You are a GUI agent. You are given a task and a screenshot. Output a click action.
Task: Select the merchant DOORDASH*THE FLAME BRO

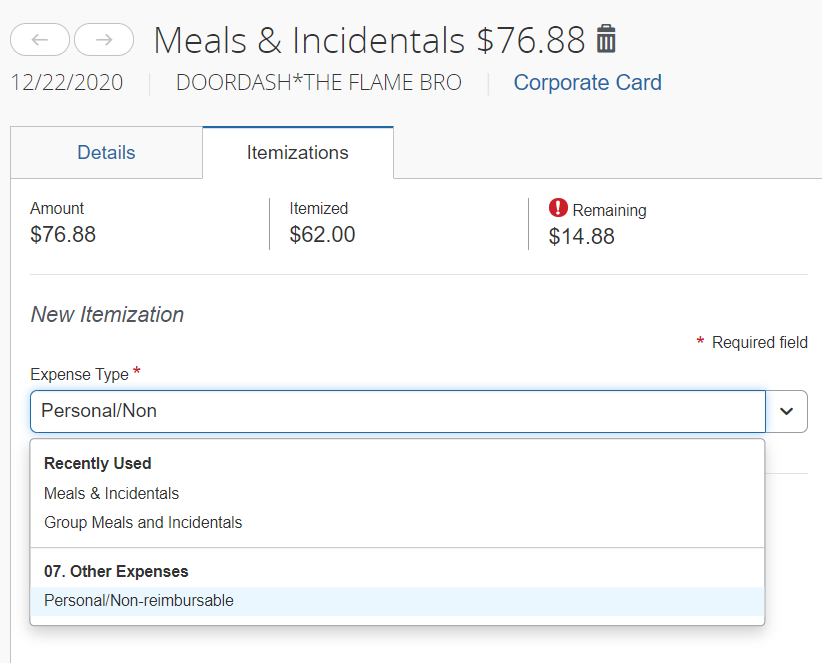pyautogui.click(x=319, y=82)
